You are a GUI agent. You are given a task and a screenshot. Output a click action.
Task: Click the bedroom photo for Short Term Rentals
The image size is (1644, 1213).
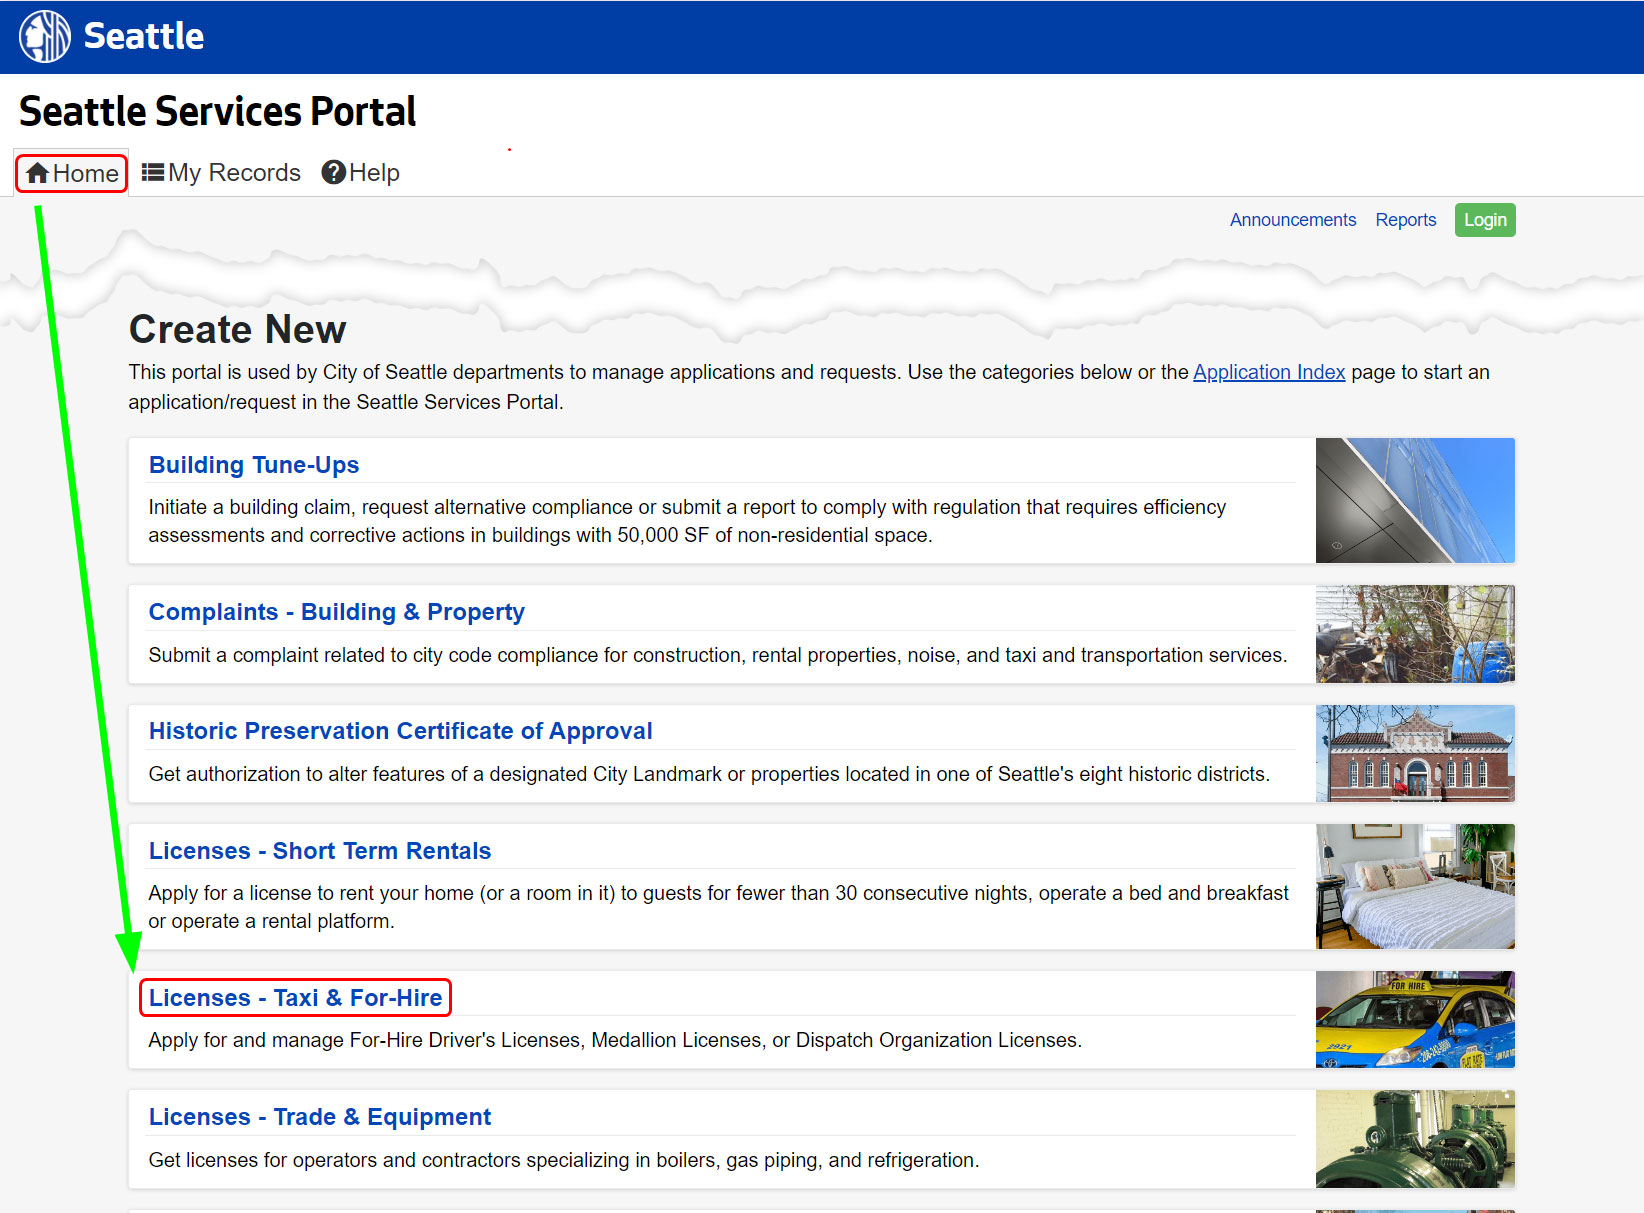tap(1414, 886)
